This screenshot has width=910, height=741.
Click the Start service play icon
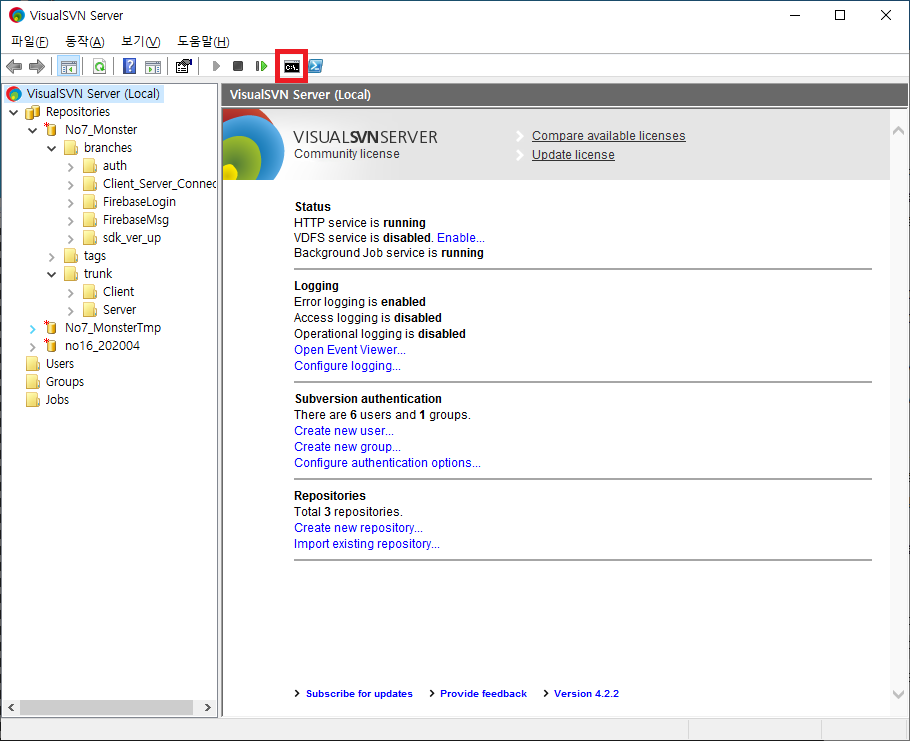tap(216, 66)
